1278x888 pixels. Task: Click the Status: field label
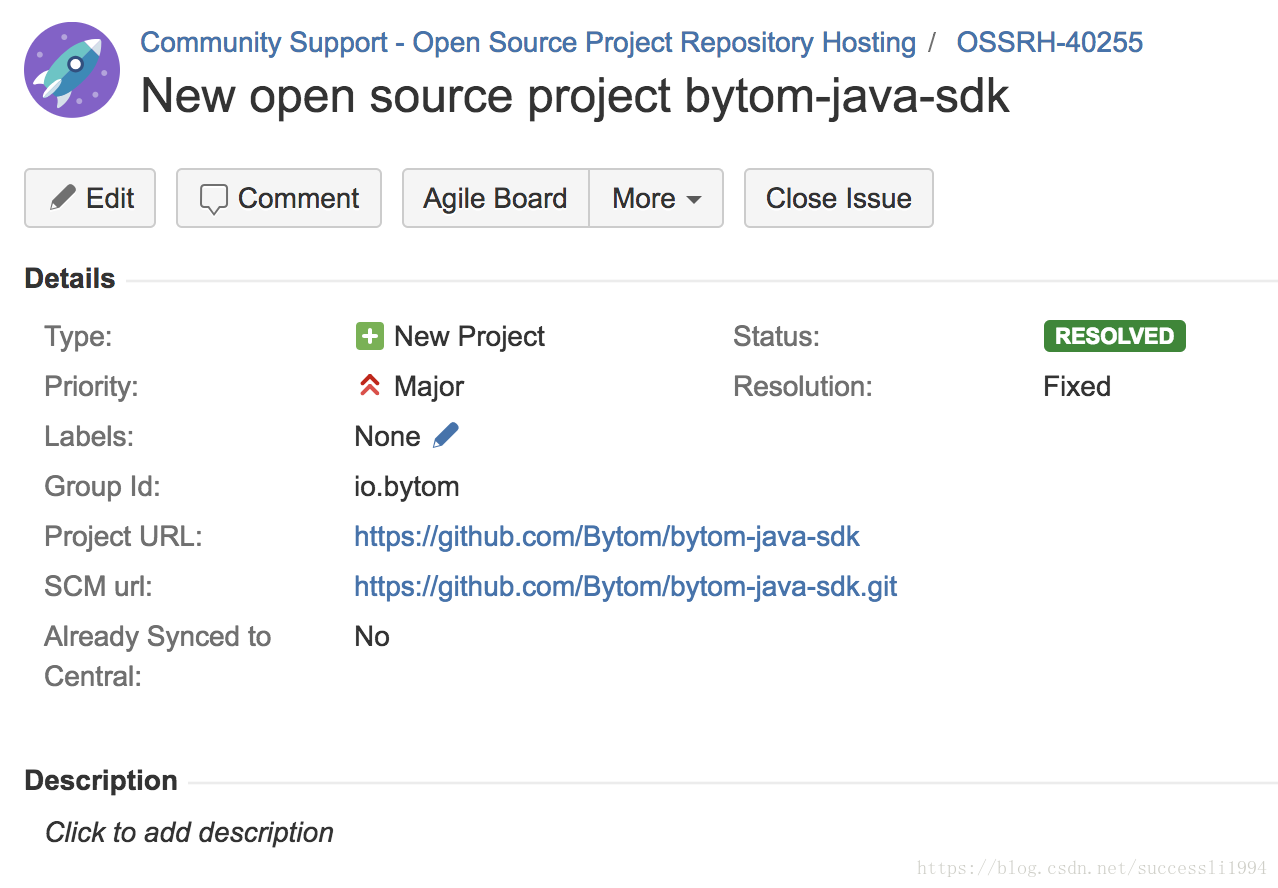776,336
